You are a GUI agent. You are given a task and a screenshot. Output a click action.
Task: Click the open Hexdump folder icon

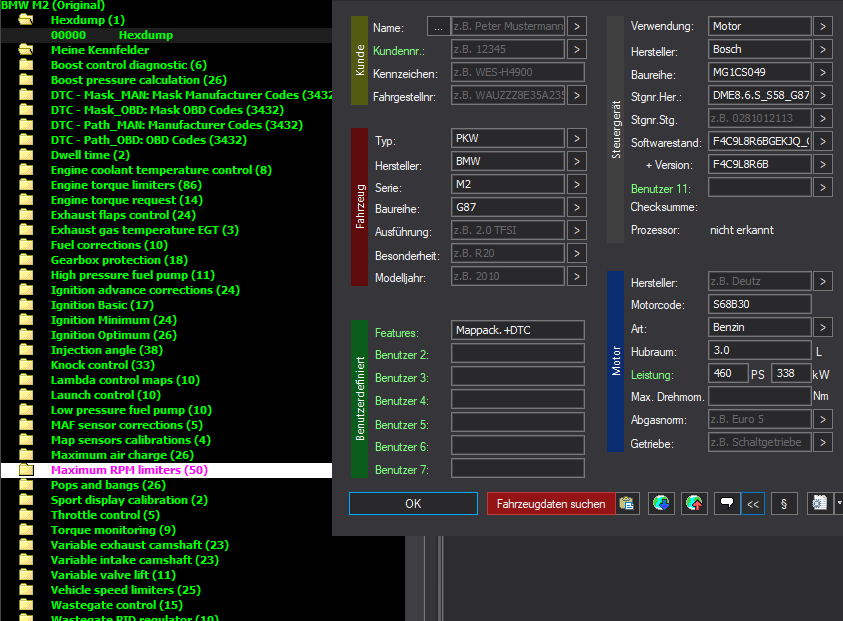27,20
